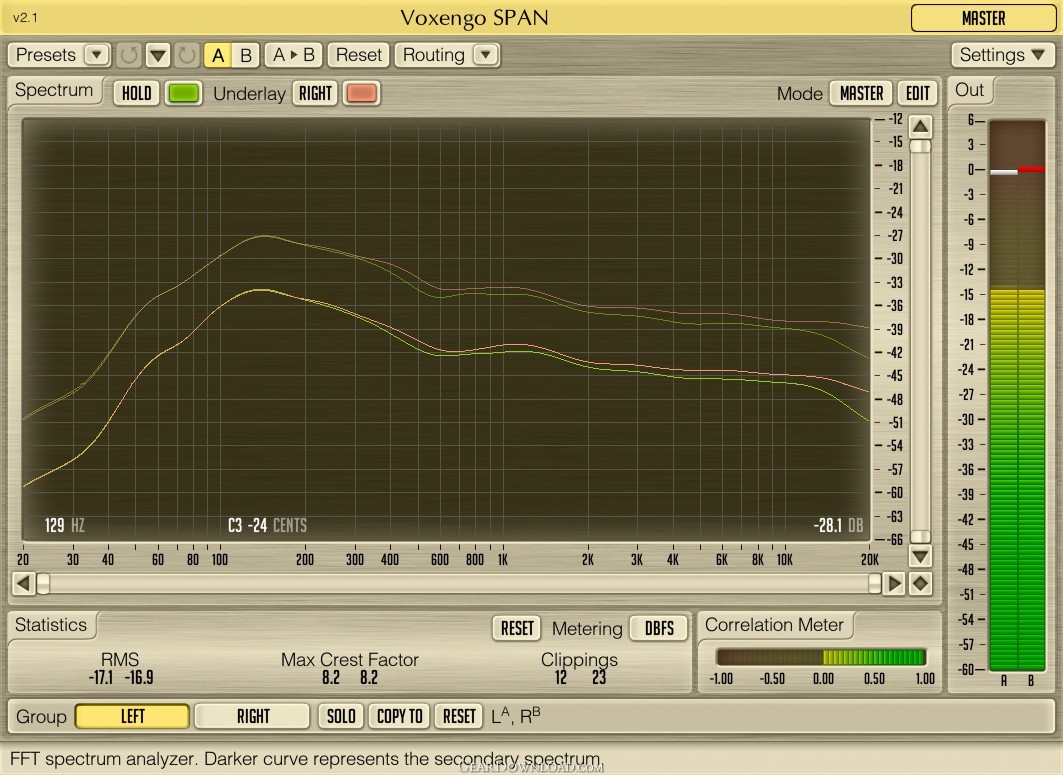Select the Statistics tab
The height and width of the screenshot is (775, 1063).
(52, 625)
